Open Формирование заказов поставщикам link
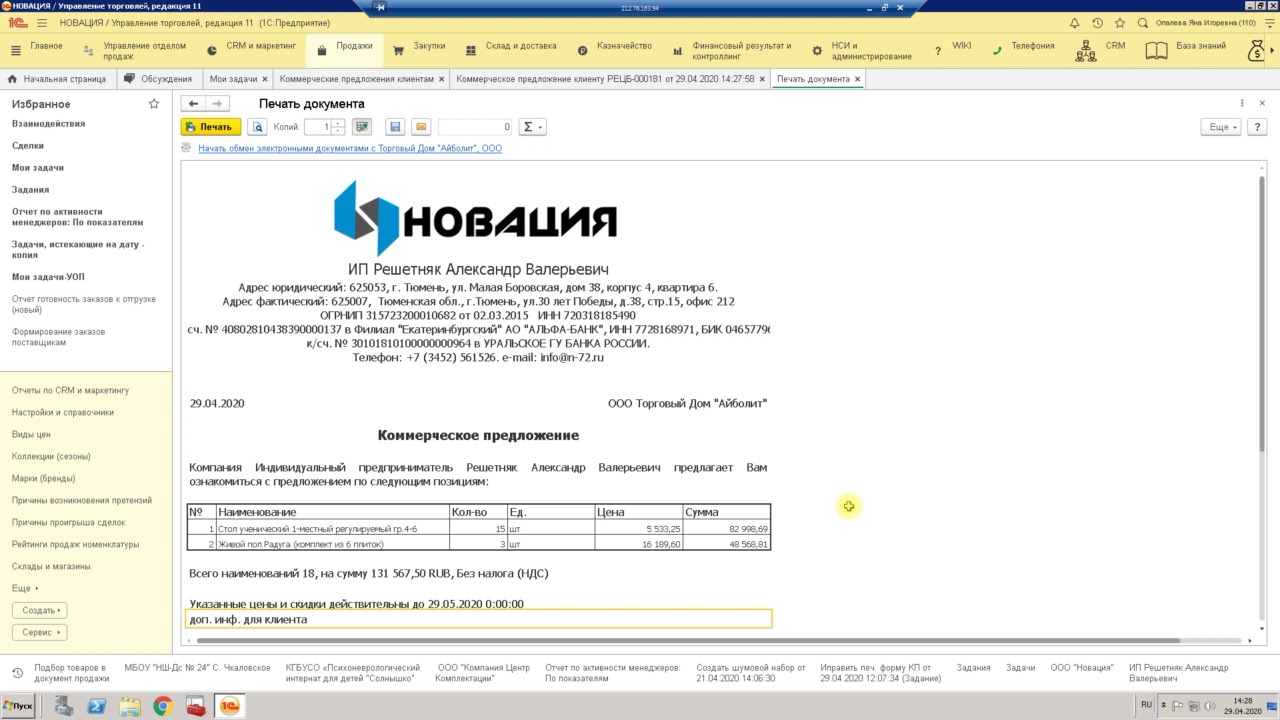The image size is (1280, 720). pyautogui.click(x=58, y=337)
